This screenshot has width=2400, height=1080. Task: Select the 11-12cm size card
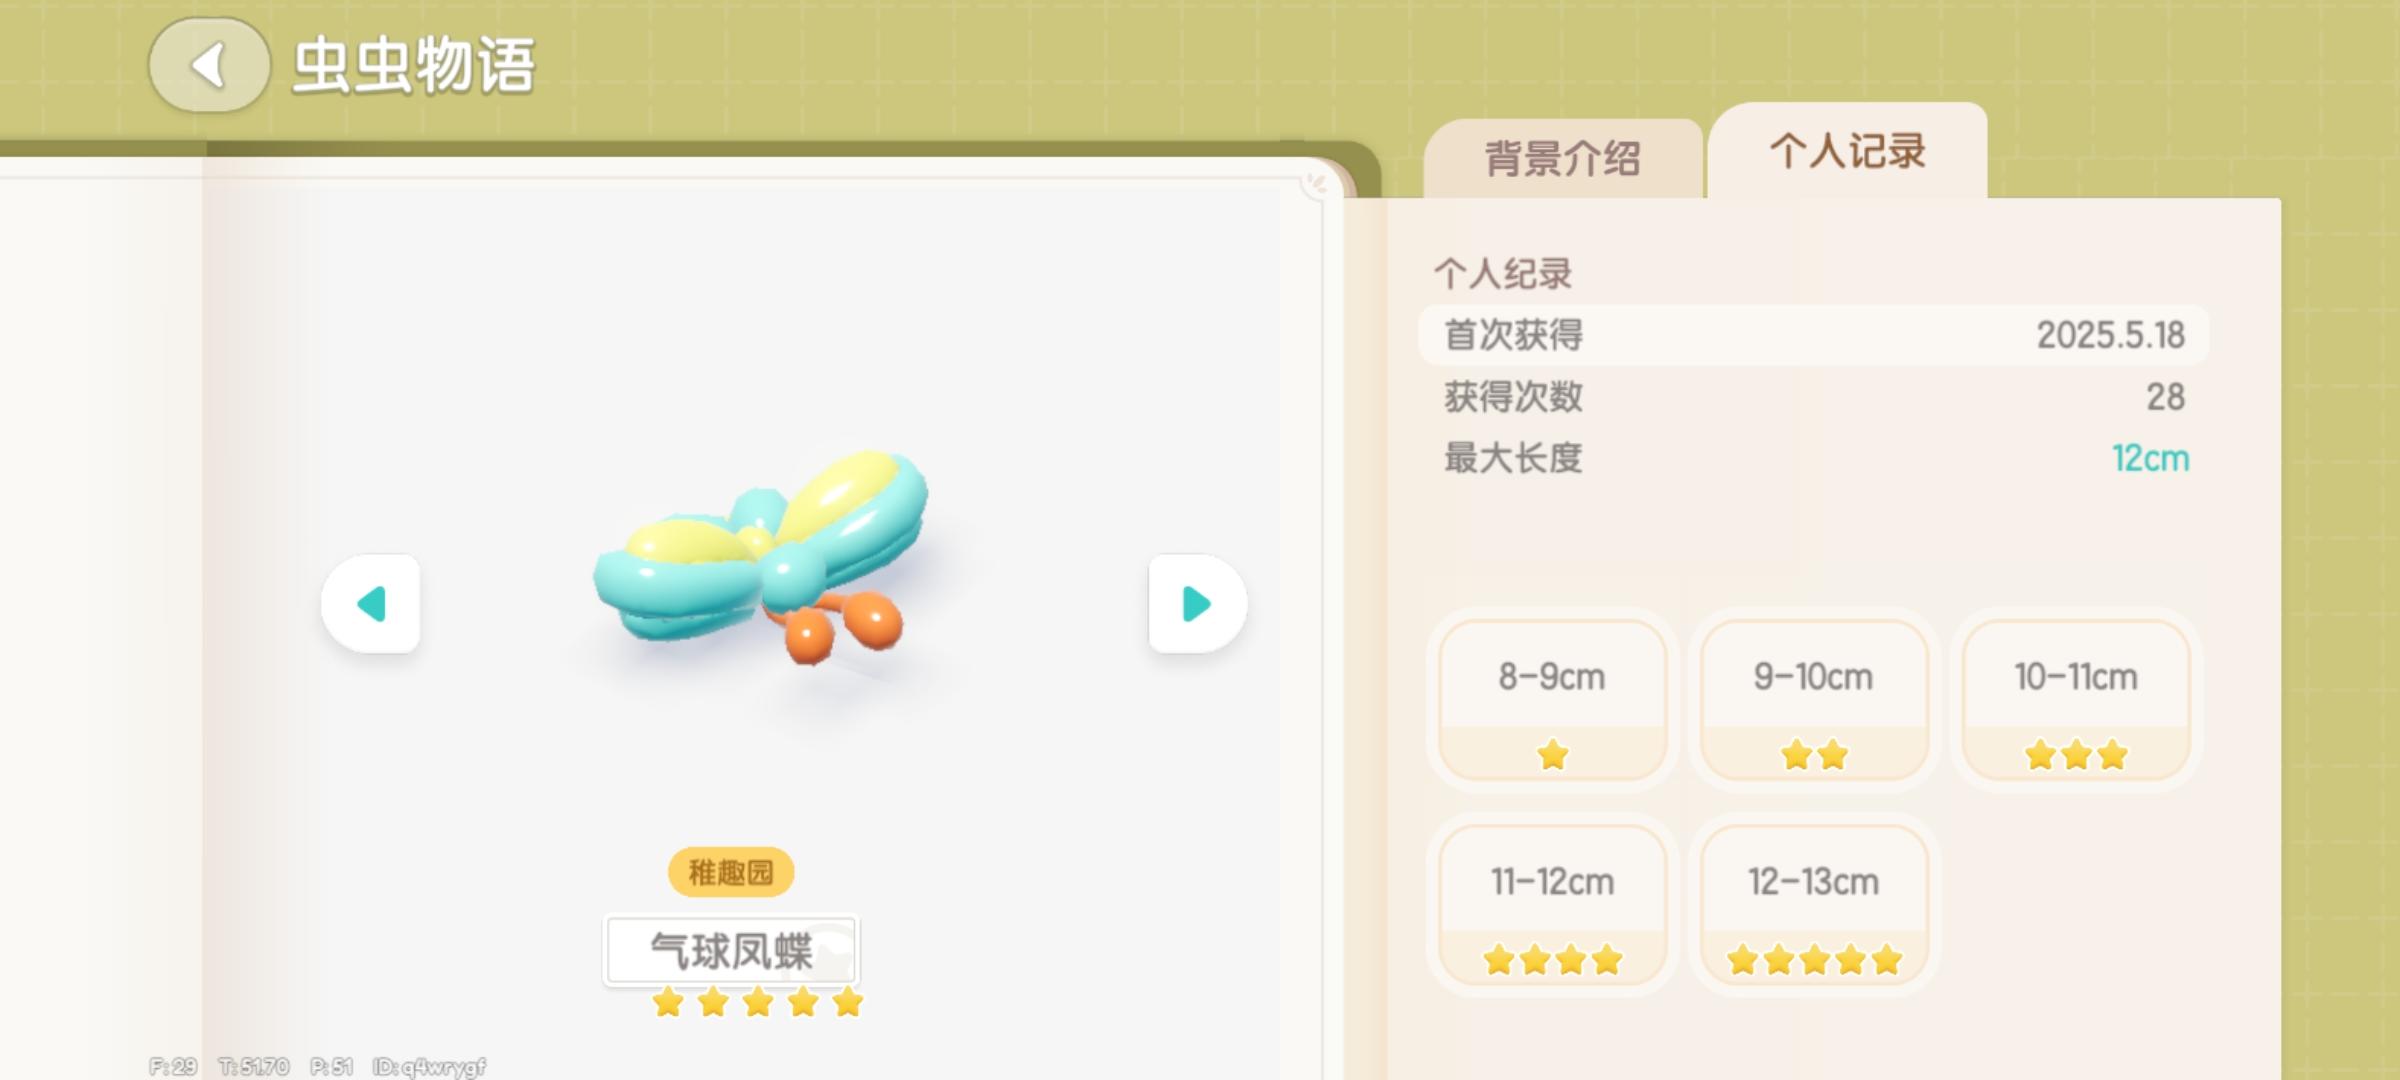point(1552,905)
